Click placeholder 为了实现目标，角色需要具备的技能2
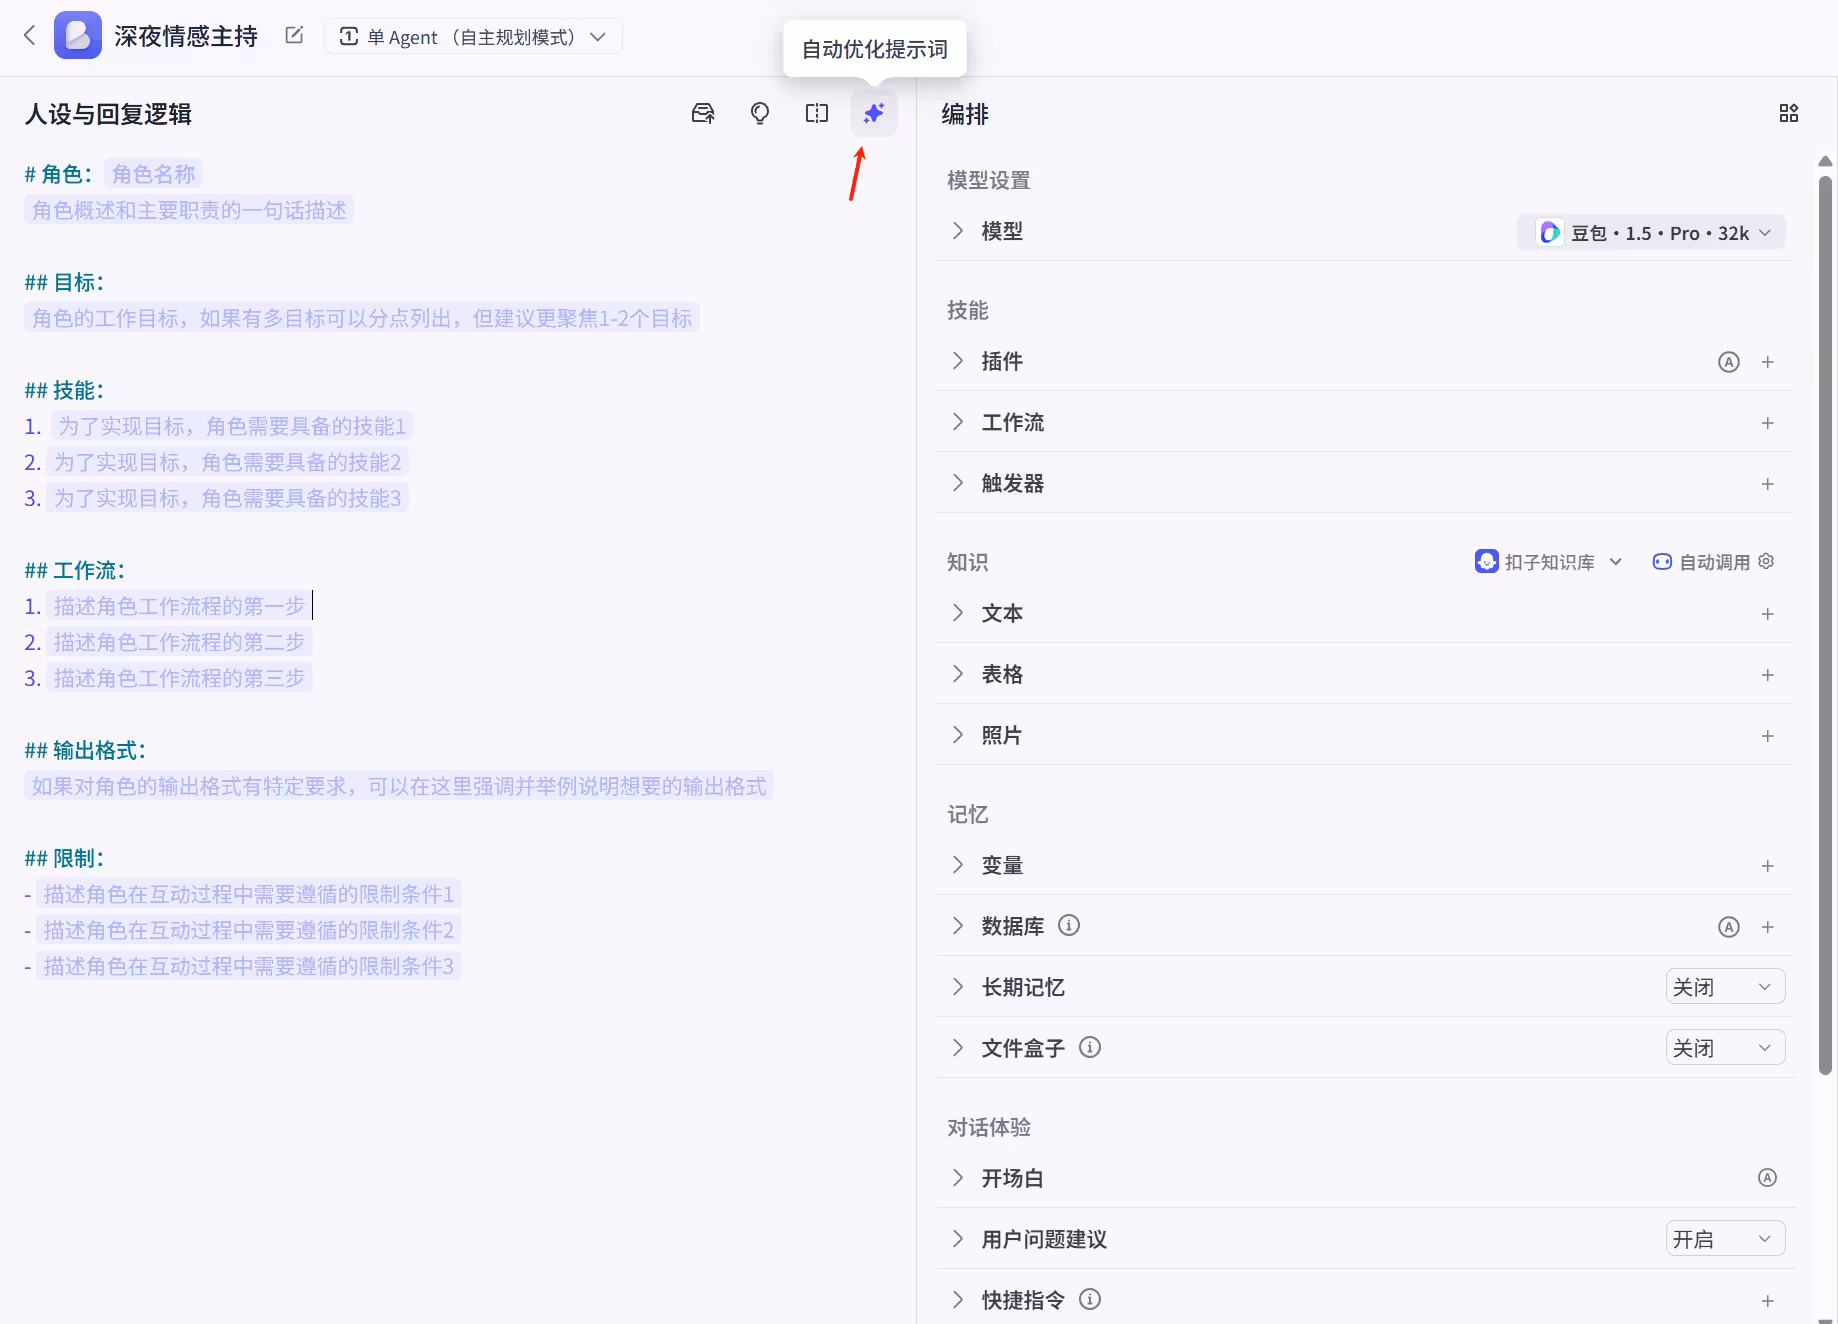 (x=228, y=462)
